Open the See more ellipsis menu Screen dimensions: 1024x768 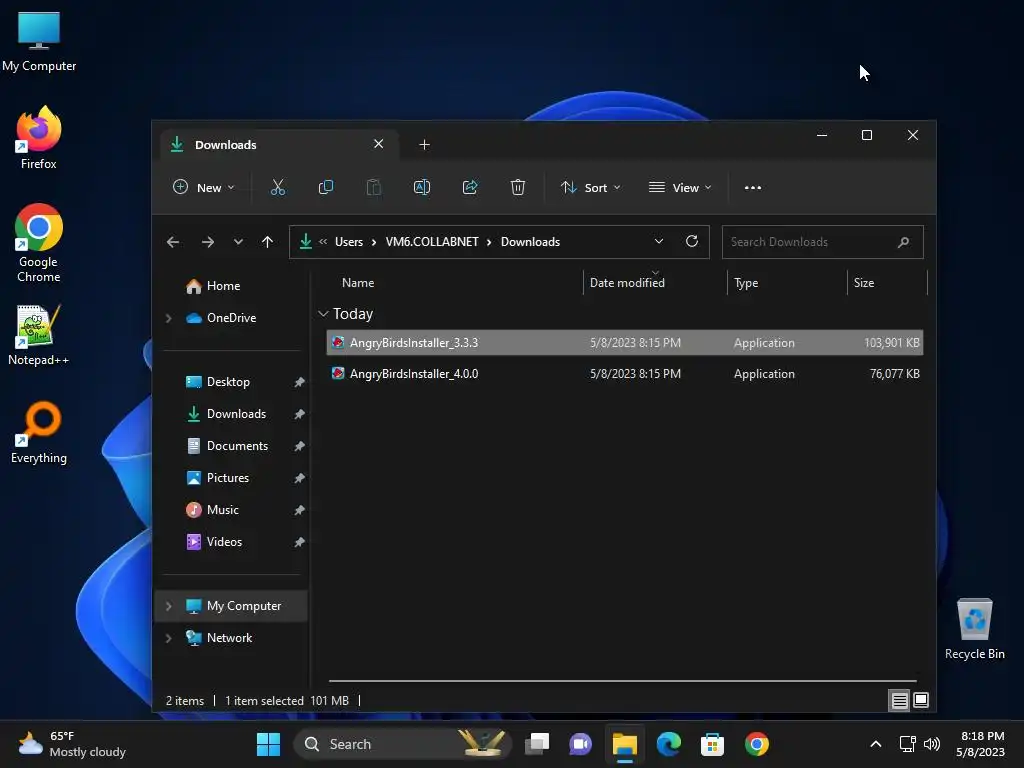752,187
